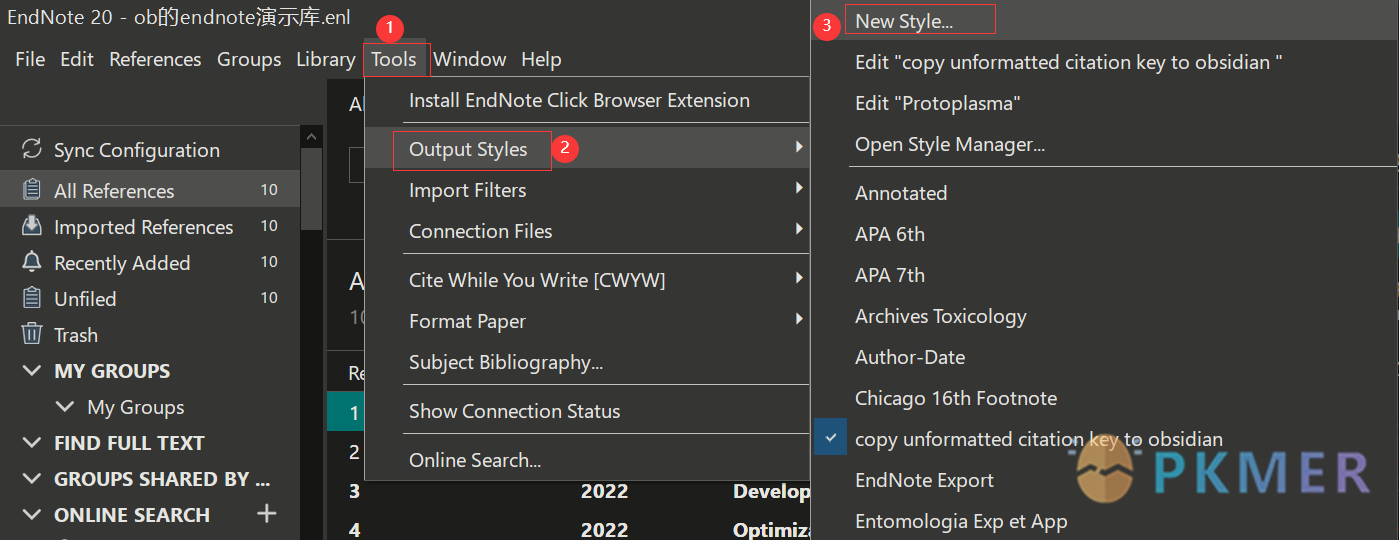Viewport: 1399px width, 540px height.
Task: Expand the Format Paper submenu arrow
Action: click(799, 319)
